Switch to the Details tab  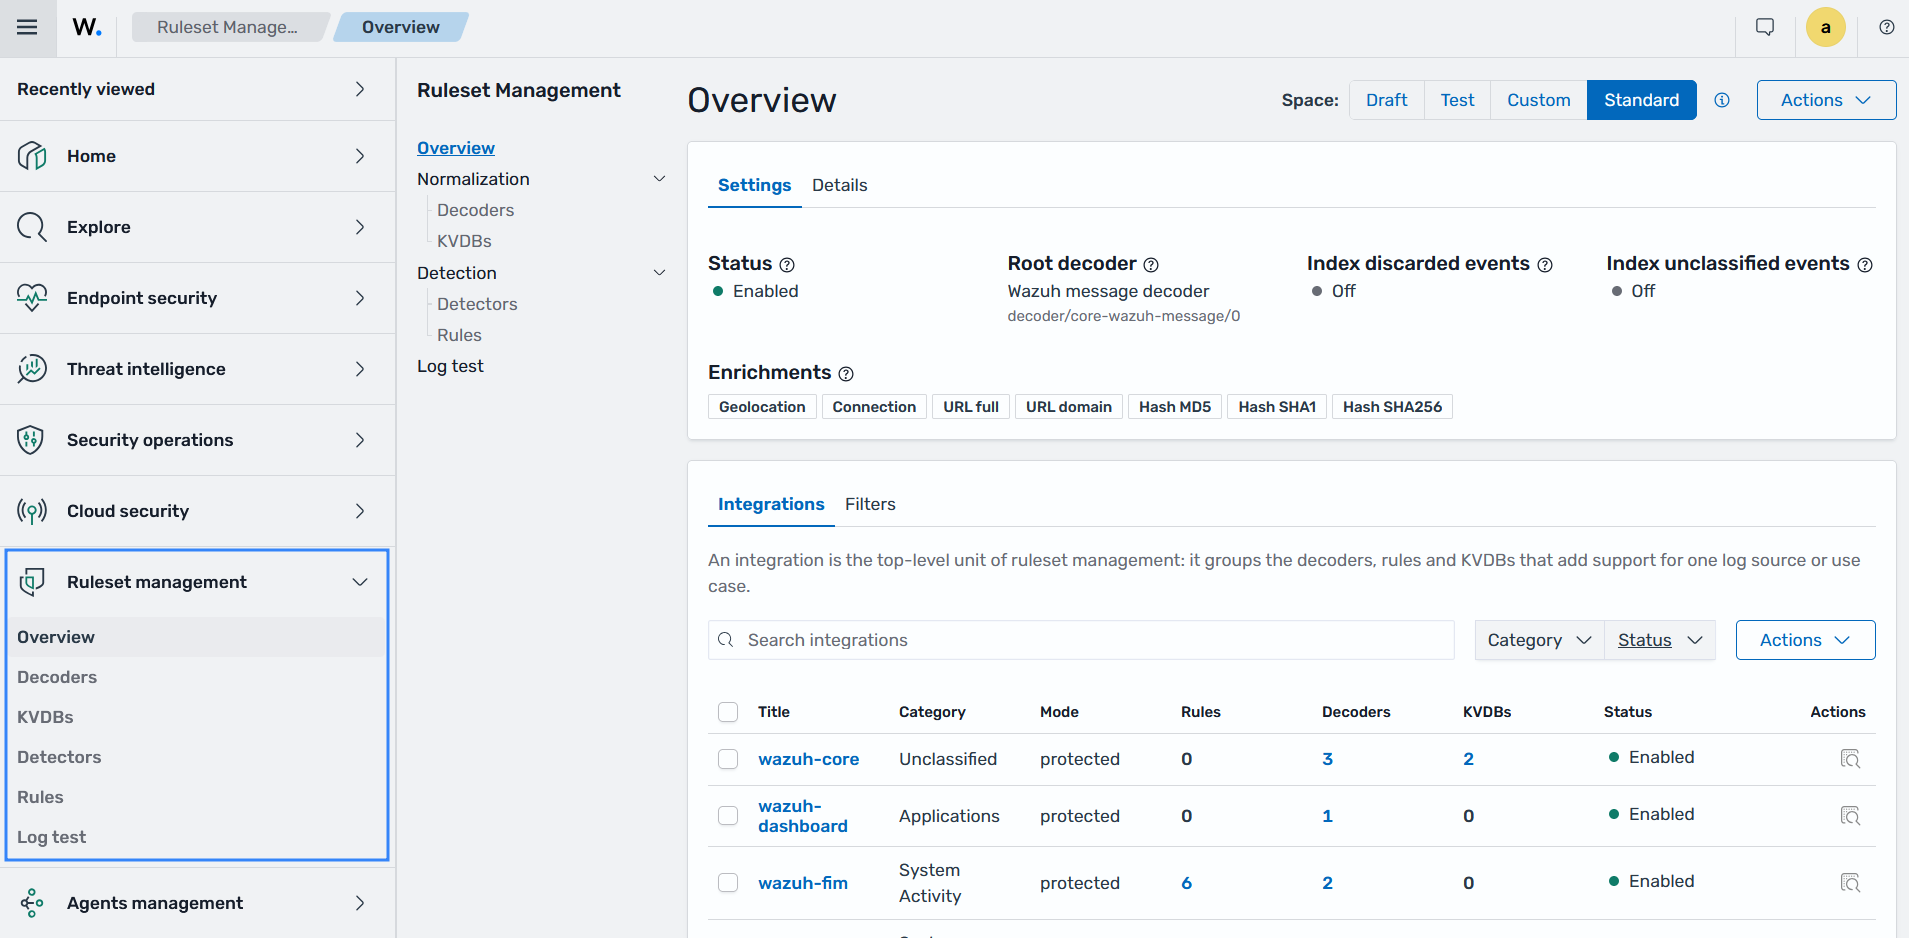(x=840, y=185)
